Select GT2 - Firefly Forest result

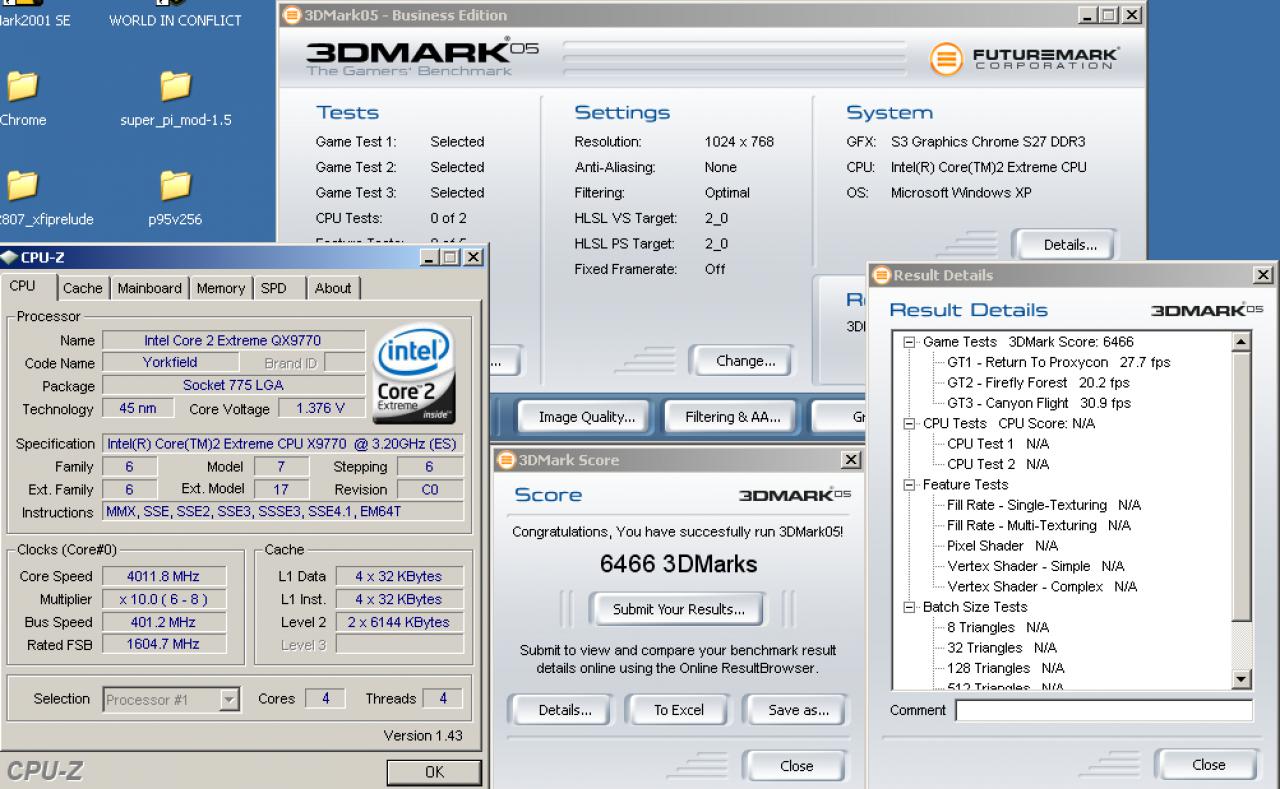point(1038,383)
